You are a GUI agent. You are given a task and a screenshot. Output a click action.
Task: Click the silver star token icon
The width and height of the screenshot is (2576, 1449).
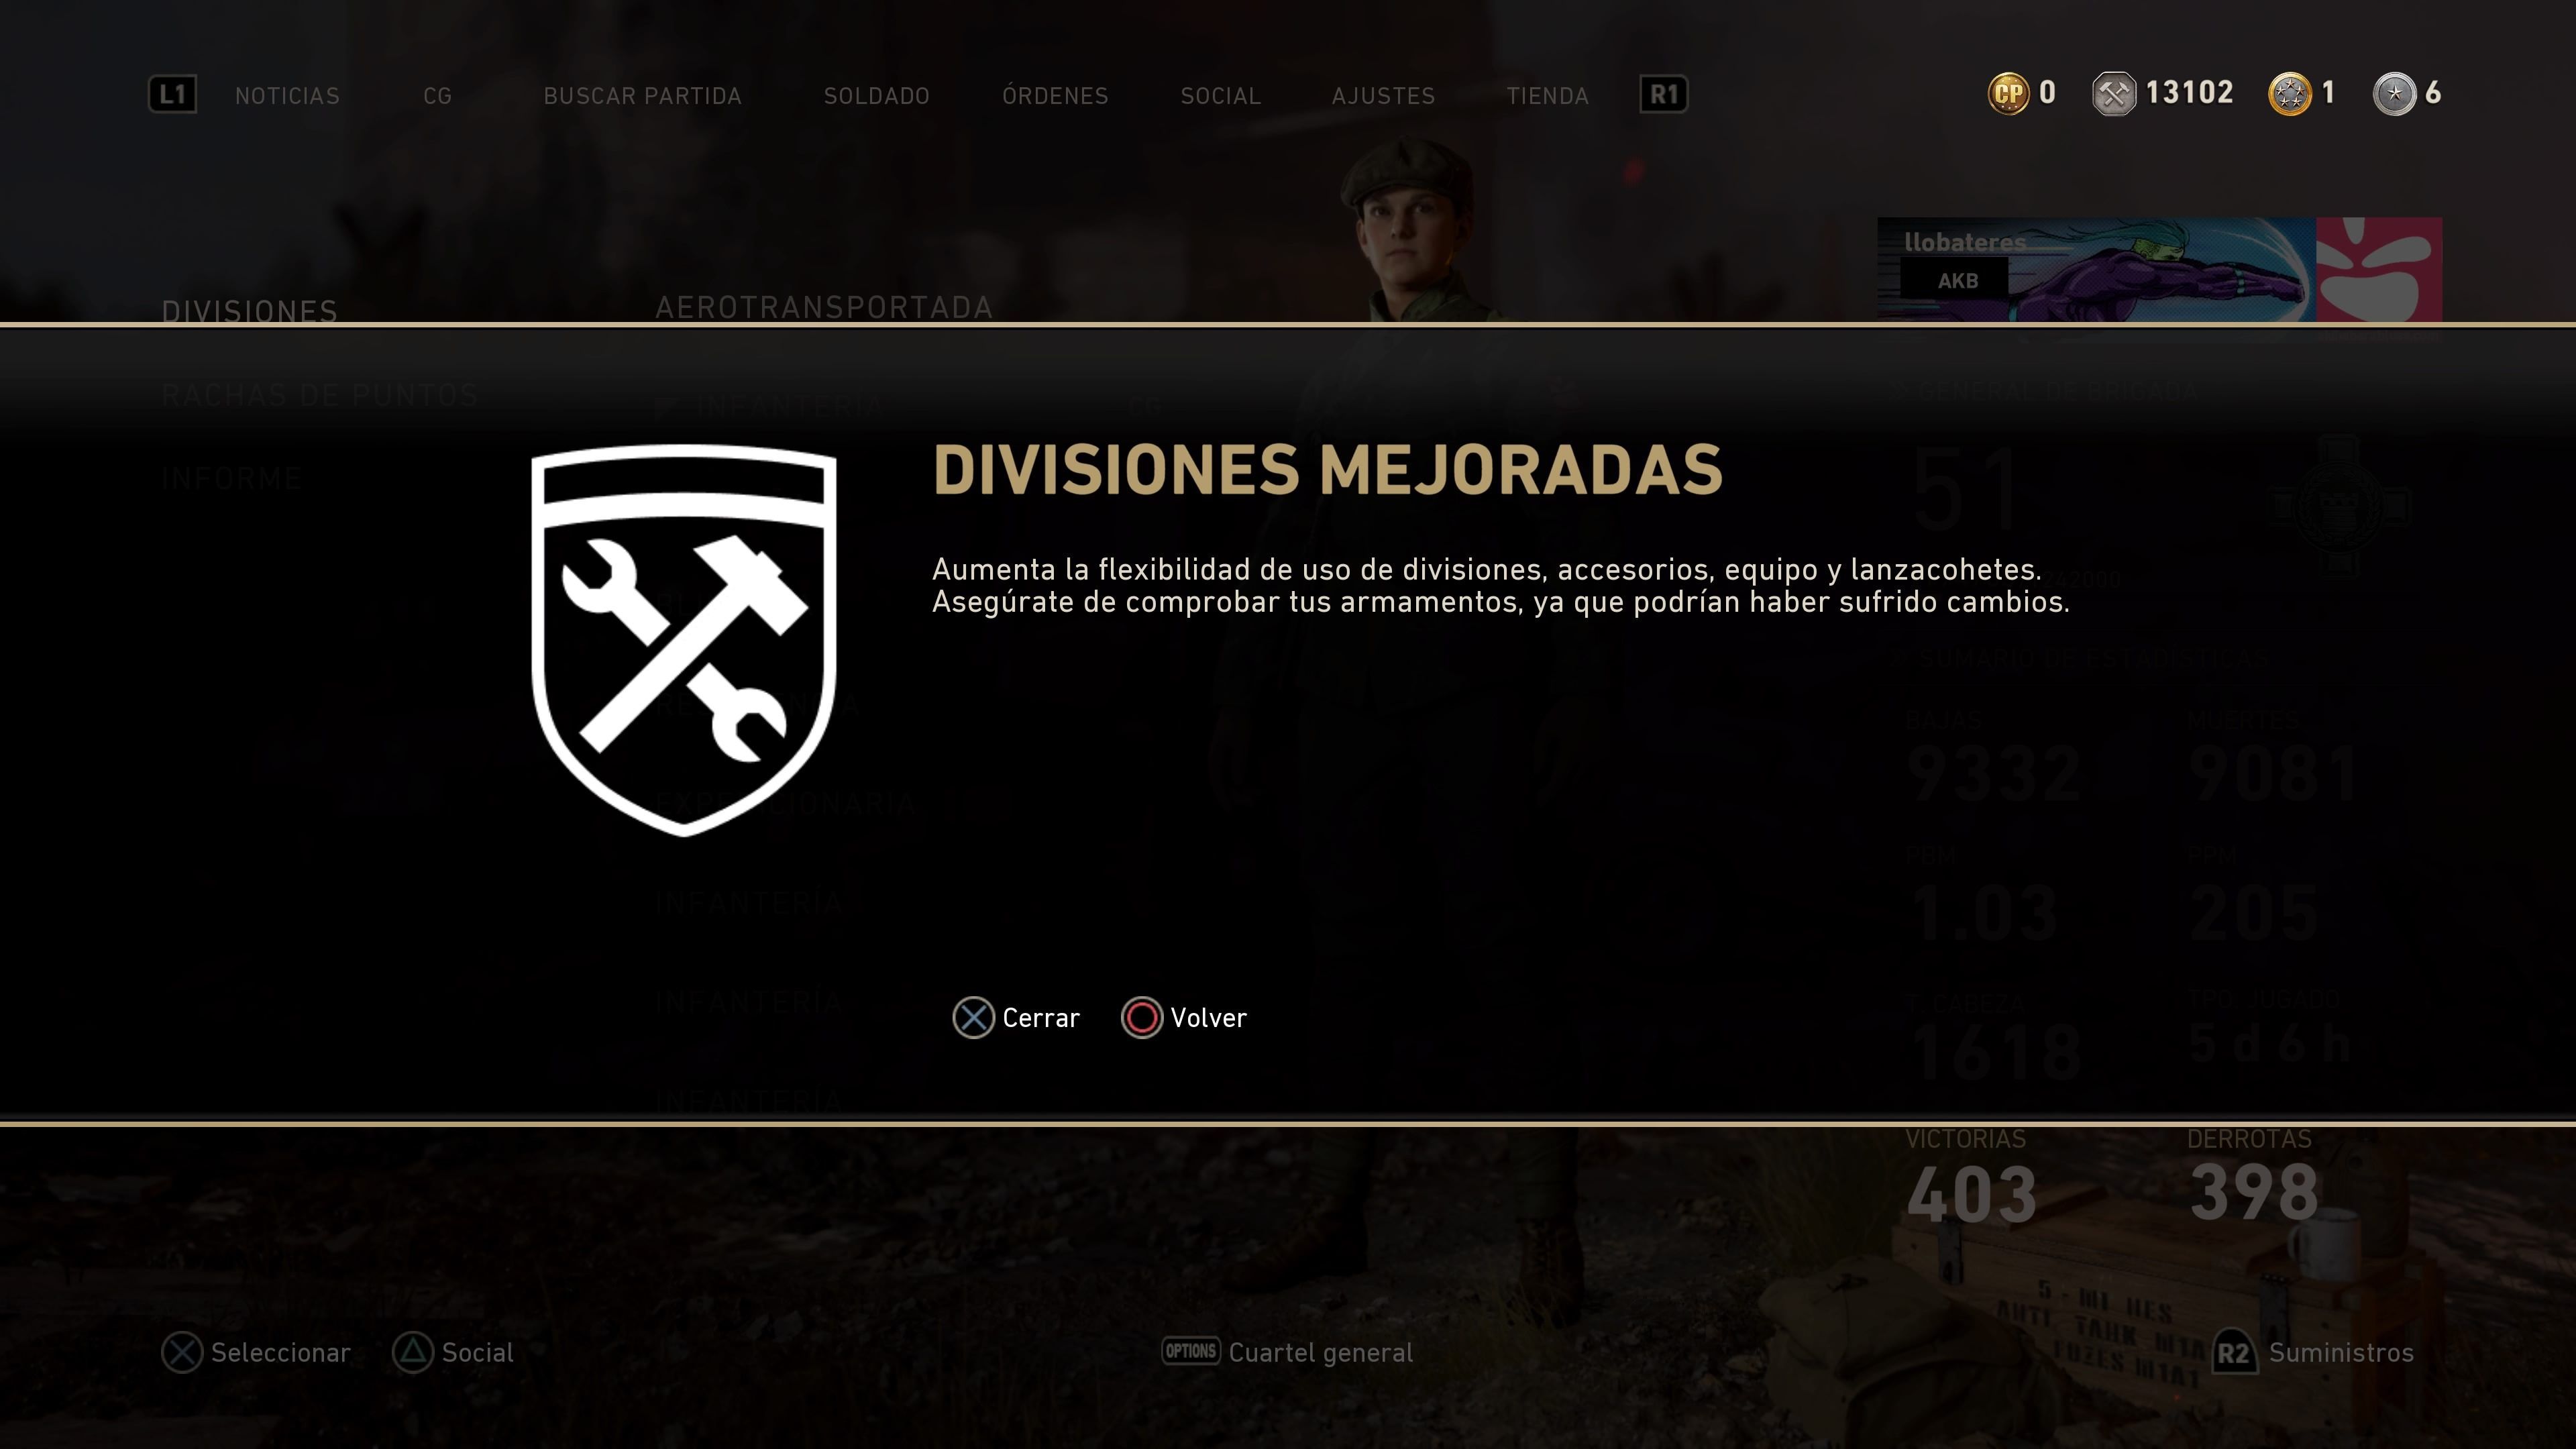pos(2394,94)
